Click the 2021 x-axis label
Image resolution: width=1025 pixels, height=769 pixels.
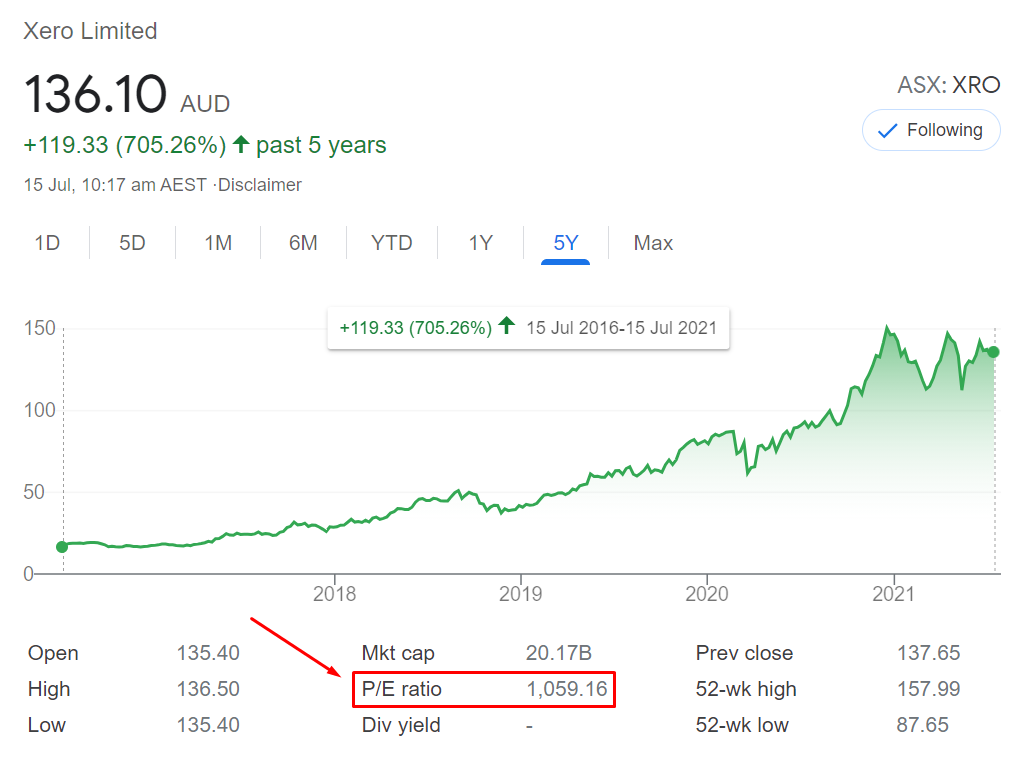(894, 594)
